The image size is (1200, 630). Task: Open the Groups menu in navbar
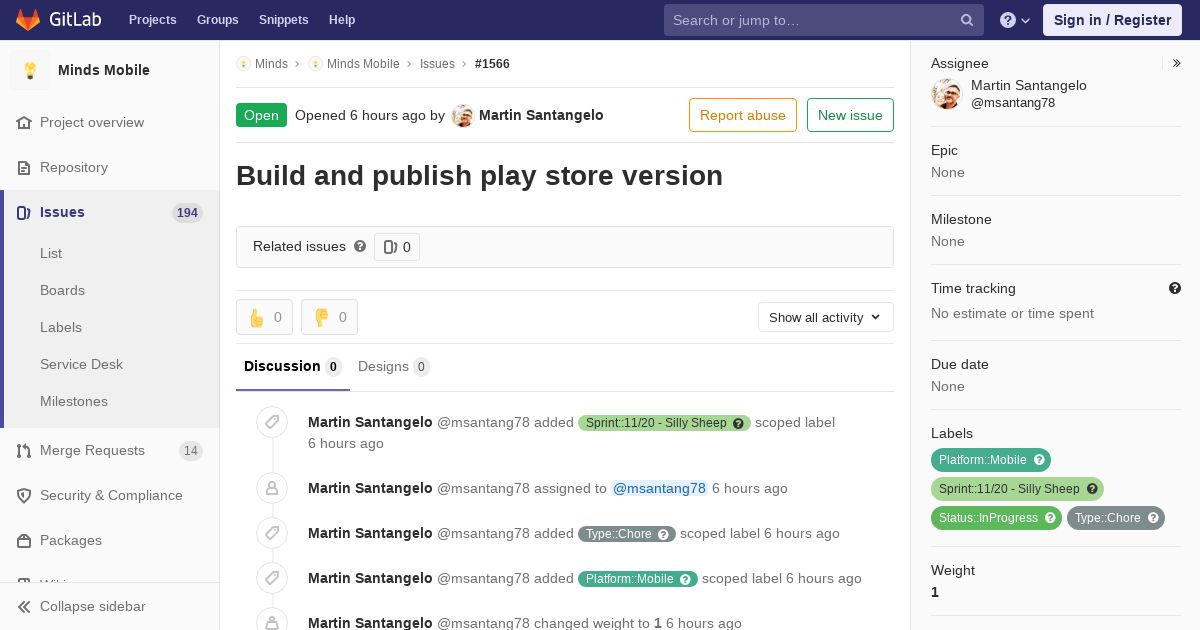point(217,20)
